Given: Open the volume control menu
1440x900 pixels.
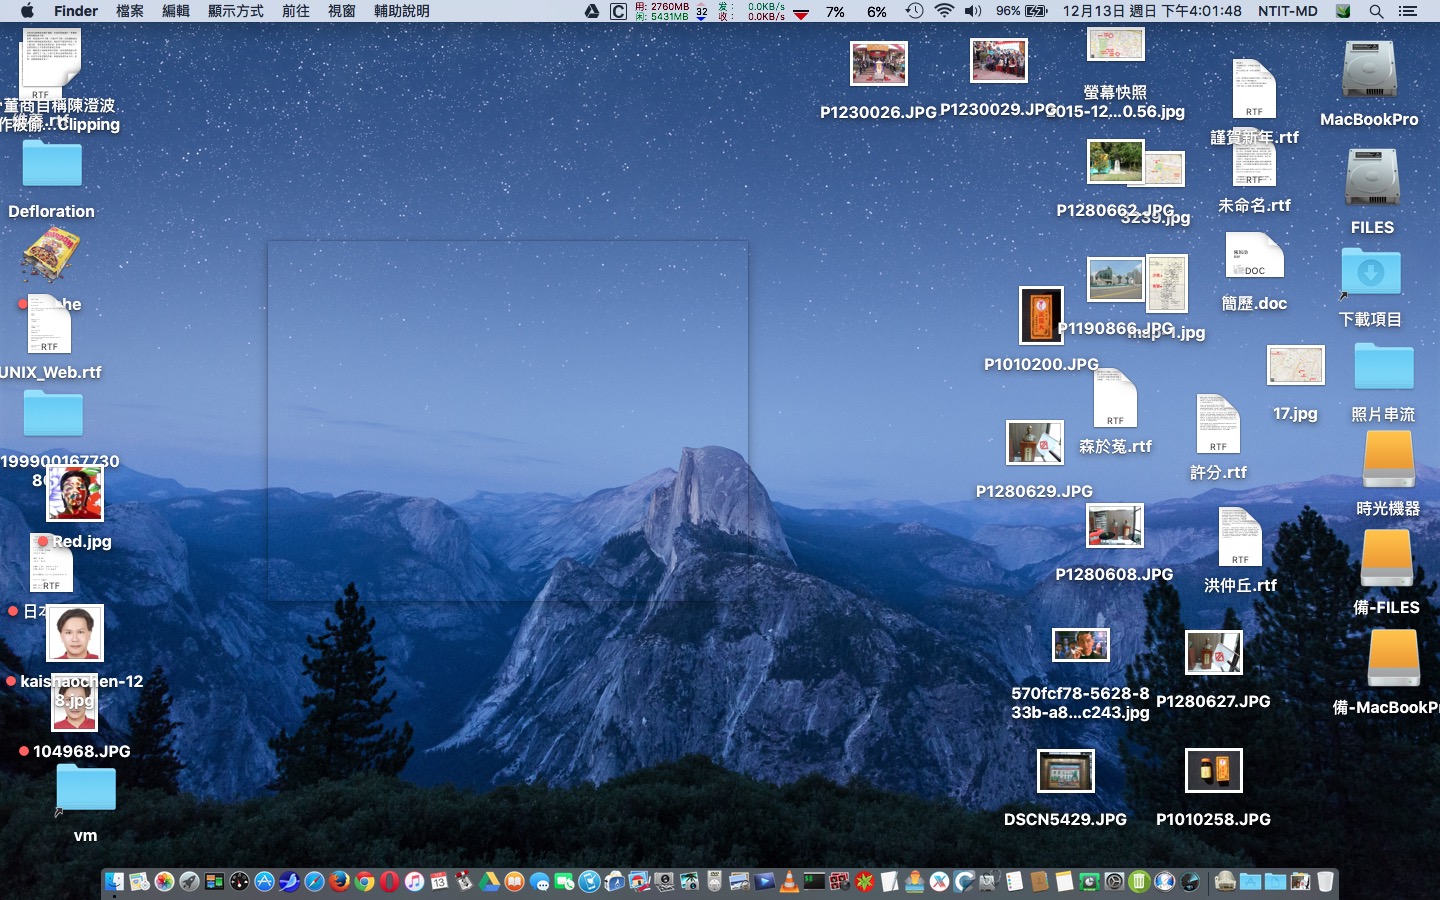Looking at the screenshot, I should click(972, 11).
